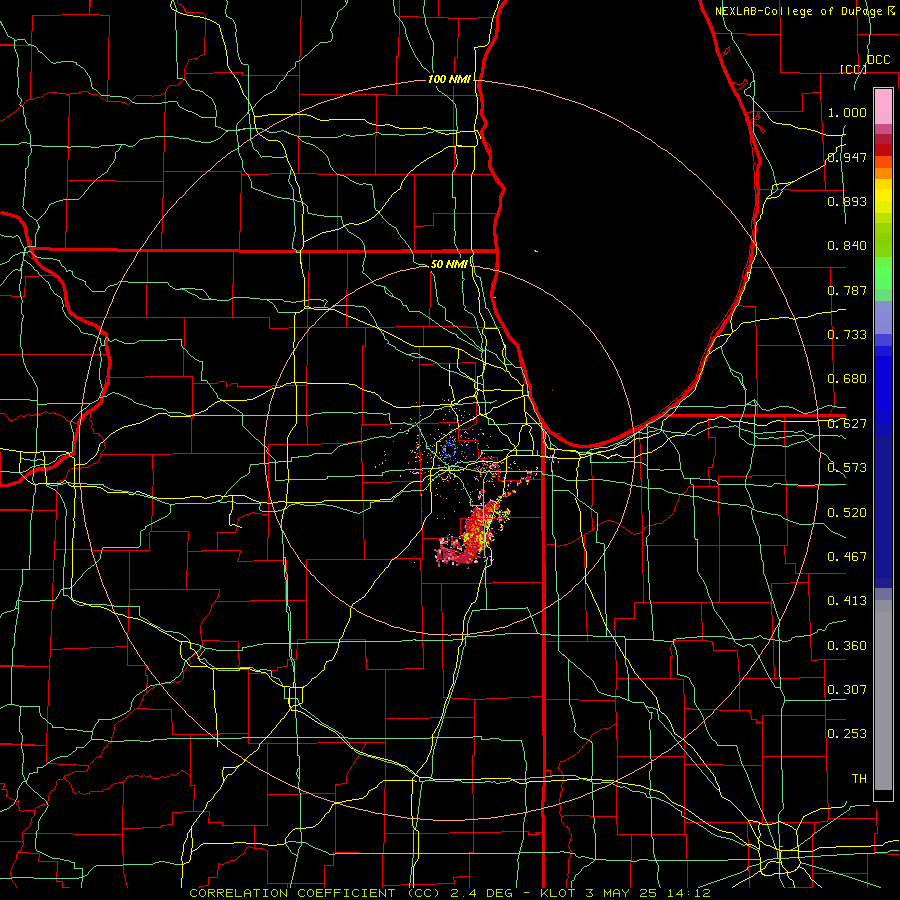Click the 1.000 color scale value
Image resolution: width=900 pixels, height=900 pixels.
click(847, 112)
